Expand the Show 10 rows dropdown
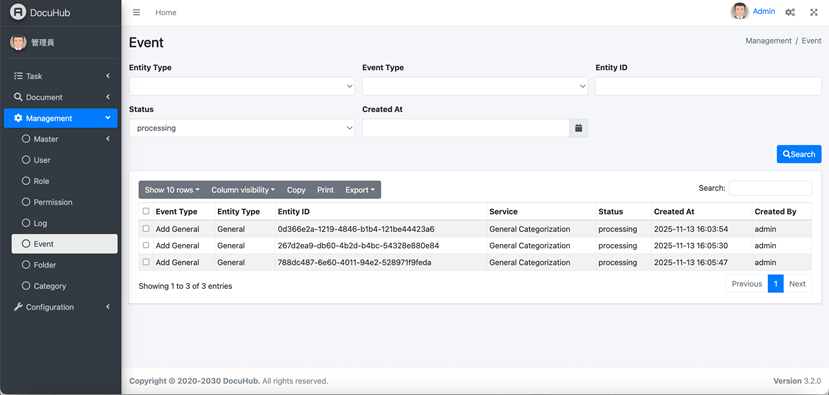Viewport: 829px width, 395px height. coord(172,190)
